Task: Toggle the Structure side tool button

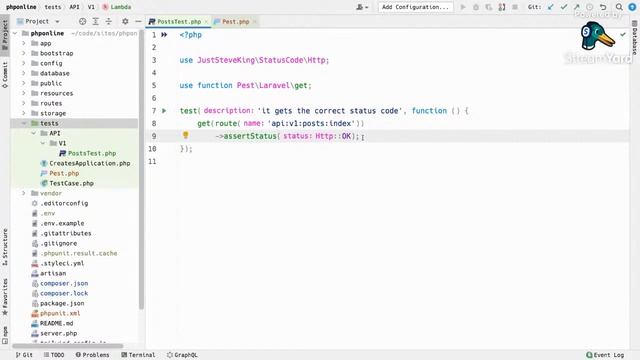Action: click(x=5, y=247)
